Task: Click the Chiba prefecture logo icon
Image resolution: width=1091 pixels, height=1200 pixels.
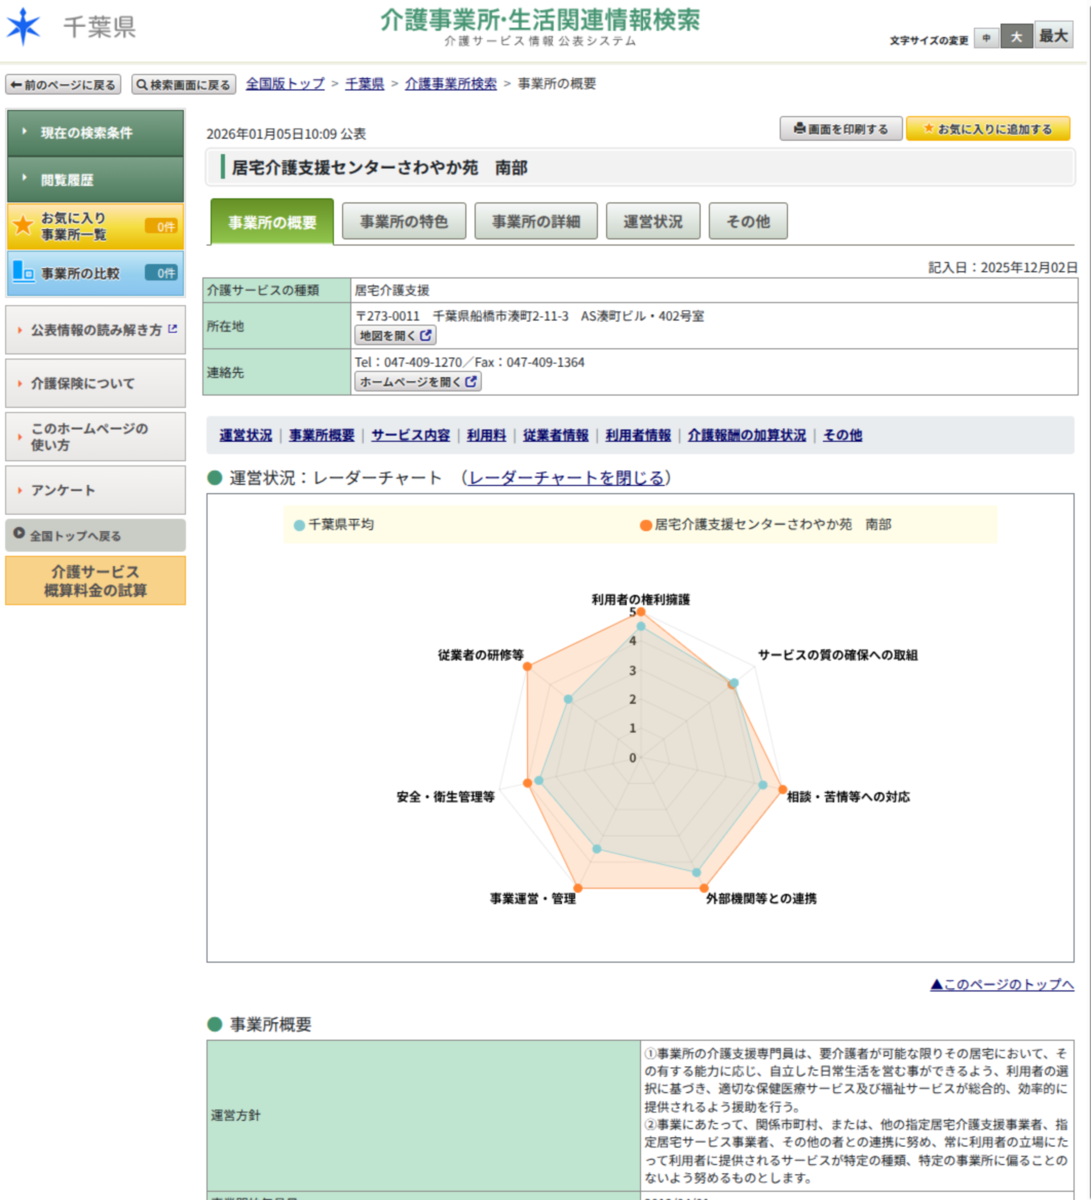Action: point(24,27)
